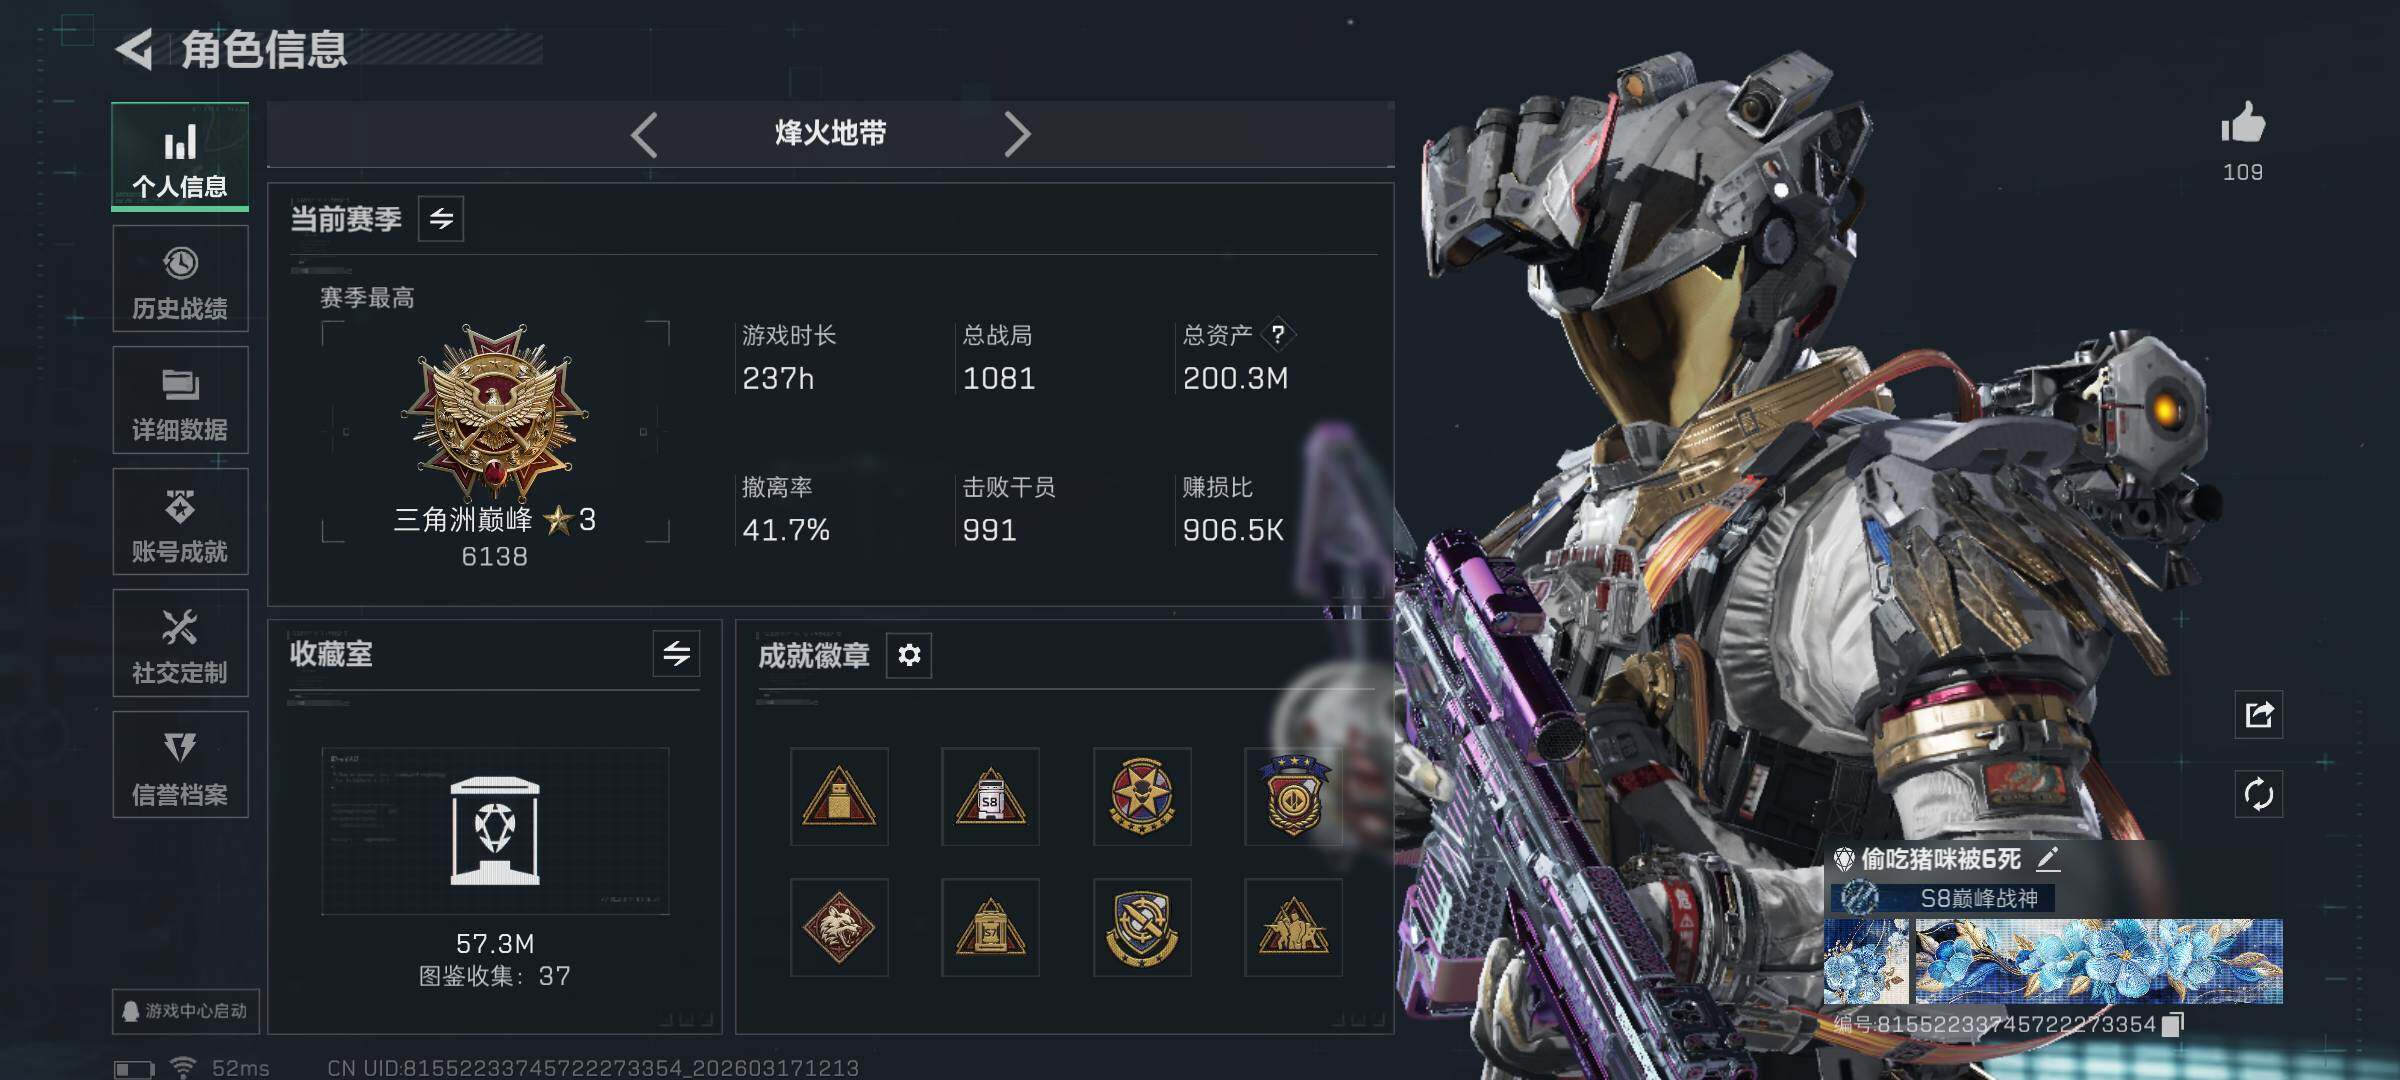
Task: Switch to previous mode with left chevron
Action: pos(645,134)
